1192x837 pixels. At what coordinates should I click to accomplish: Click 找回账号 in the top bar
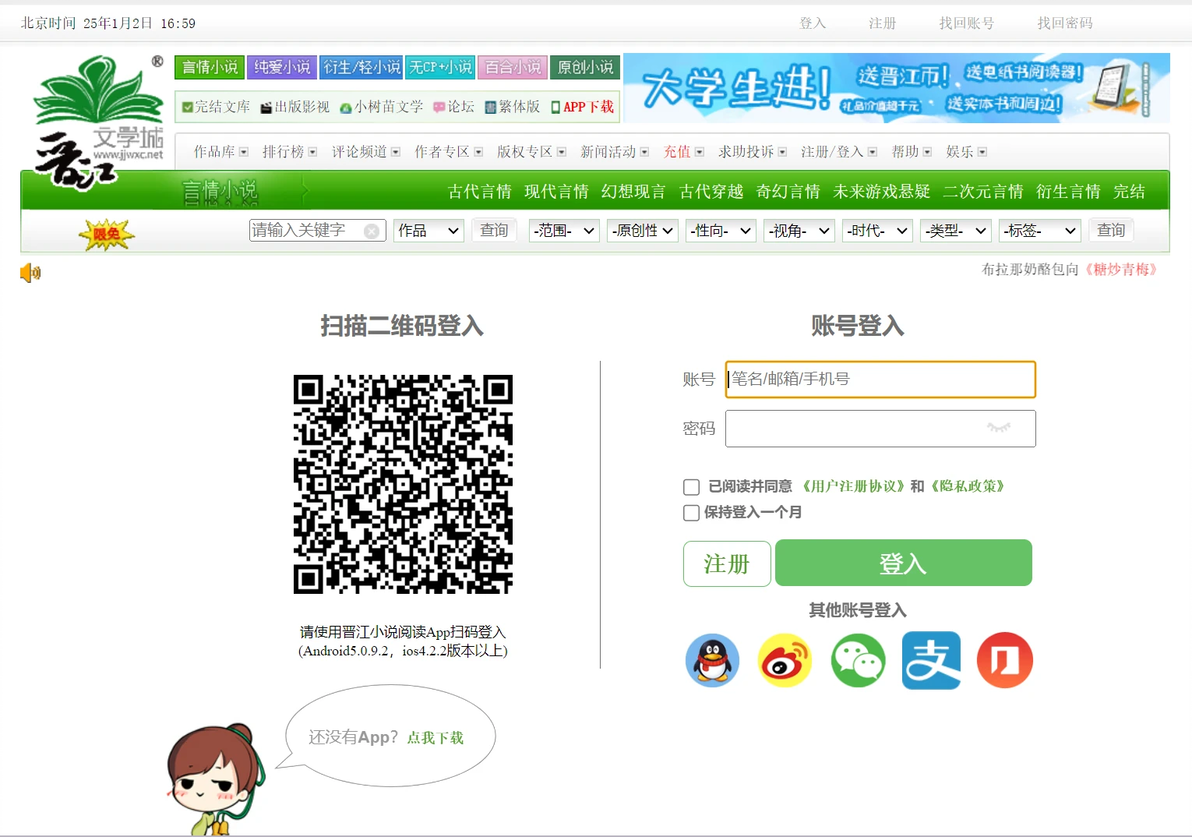pos(966,24)
